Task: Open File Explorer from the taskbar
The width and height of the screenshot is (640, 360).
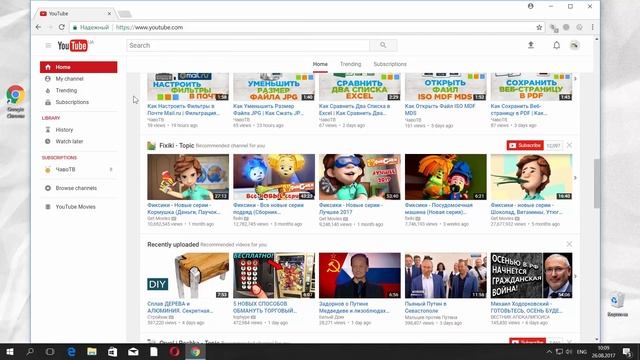Action: point(92,351)
